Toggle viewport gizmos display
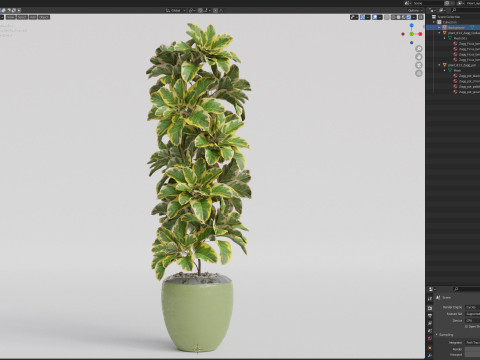This screenshot has width=480, height=360. pyautogui.click(x=362, y=17)
